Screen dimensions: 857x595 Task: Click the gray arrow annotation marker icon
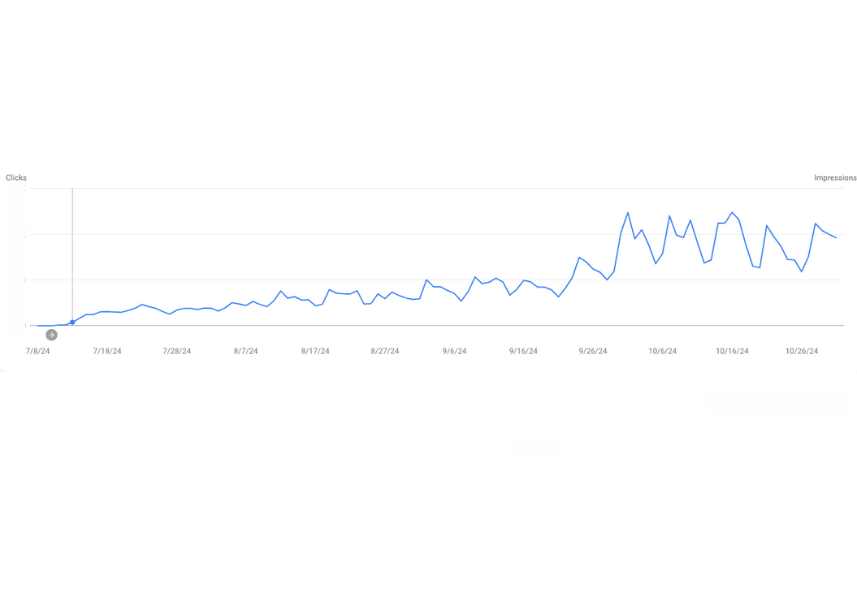pyautogui.click(x=51, y=335)
